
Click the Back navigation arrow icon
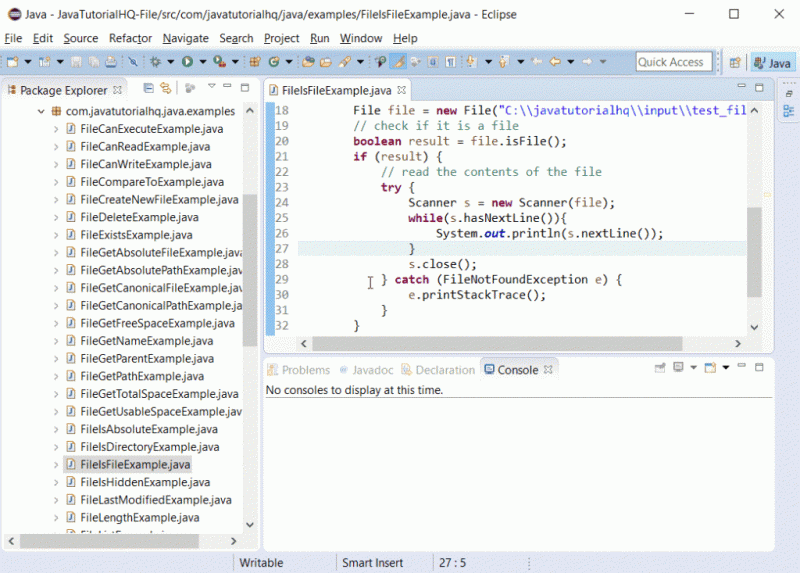point(555,62)
